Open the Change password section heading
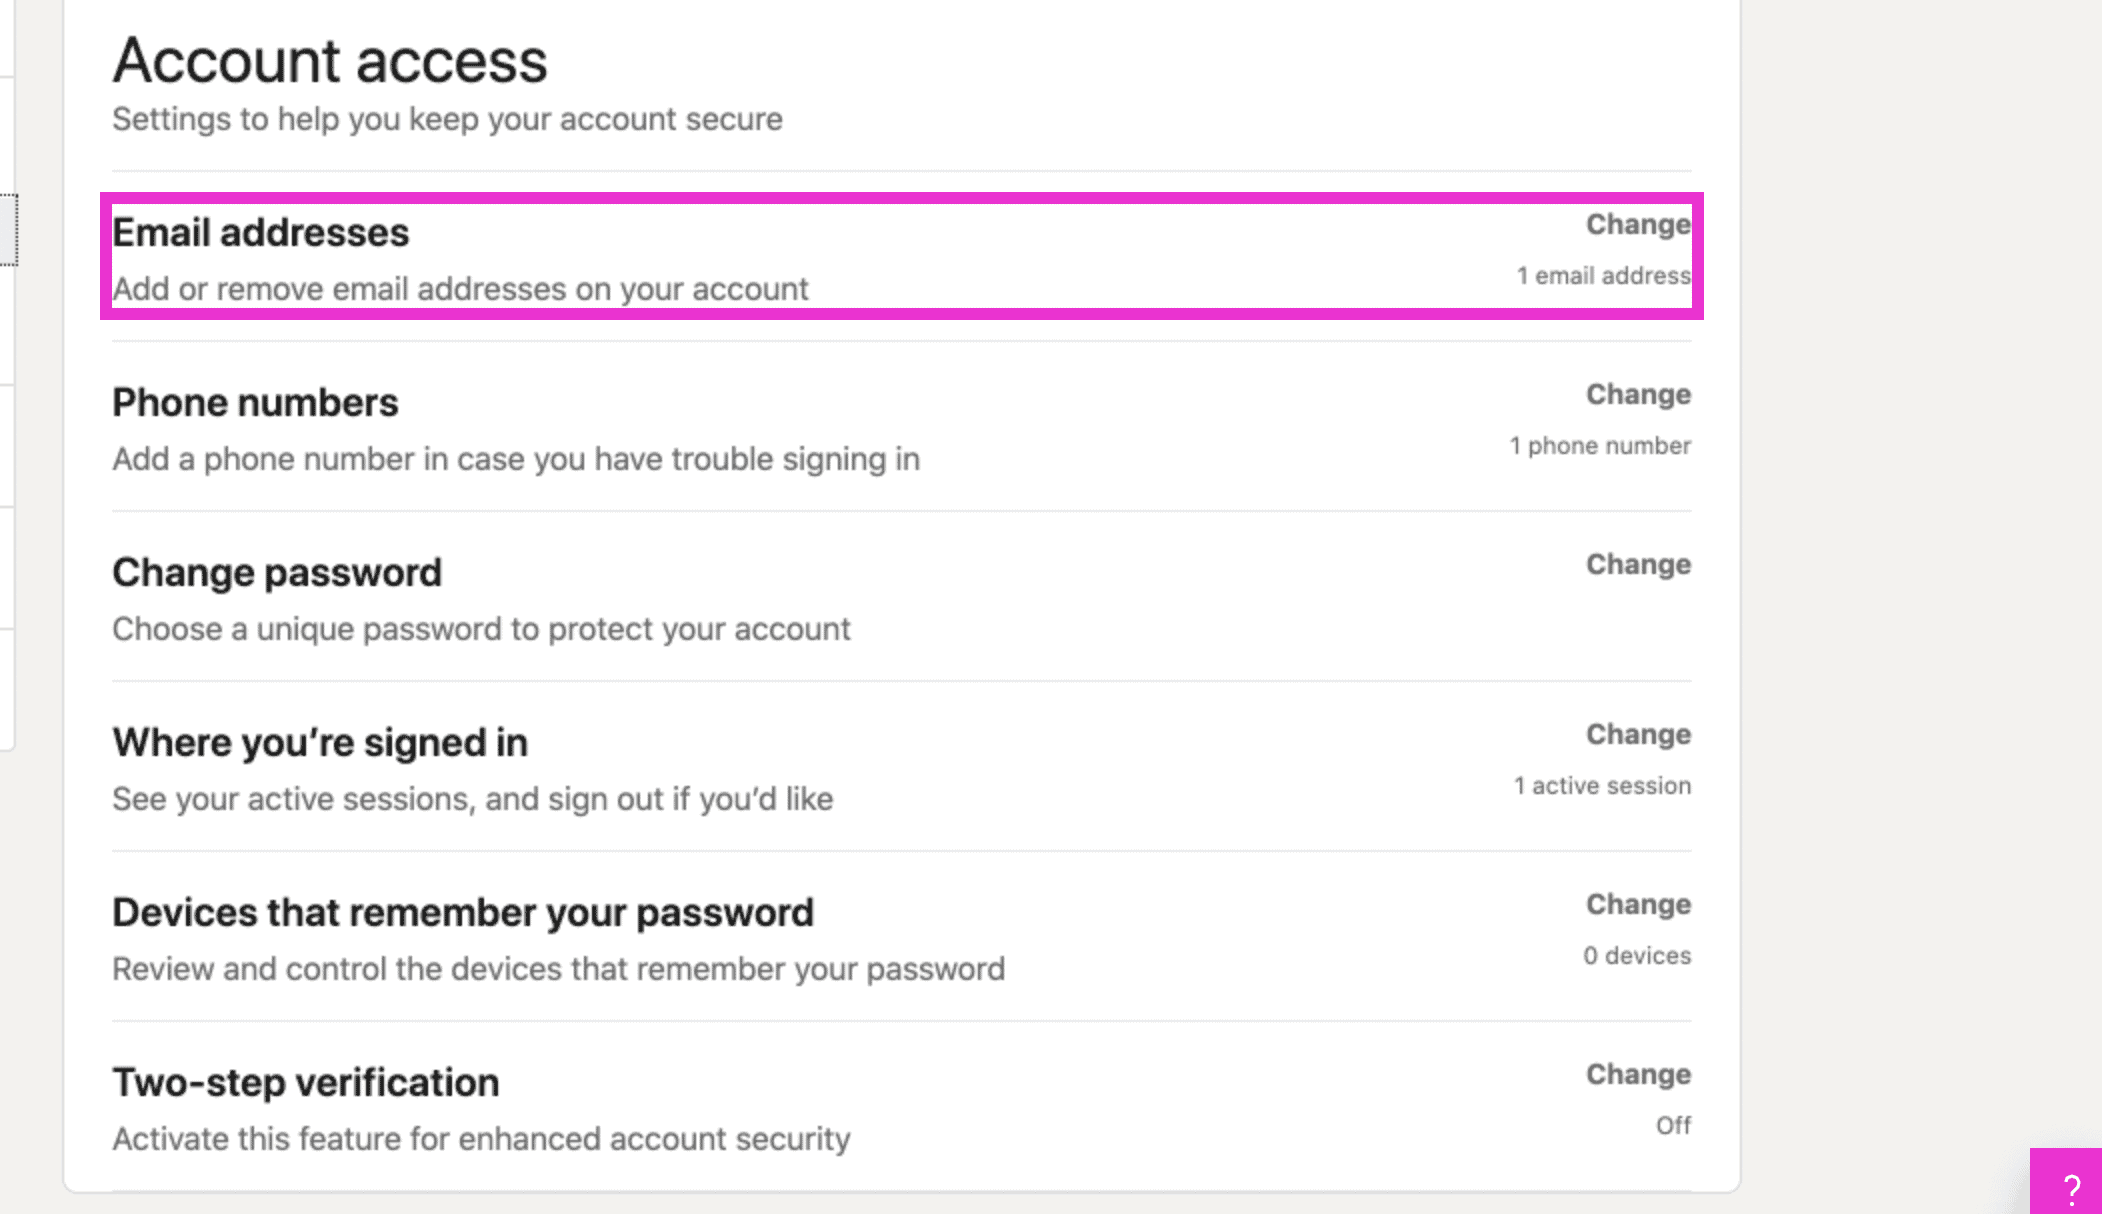 click(x=277, y=573)
